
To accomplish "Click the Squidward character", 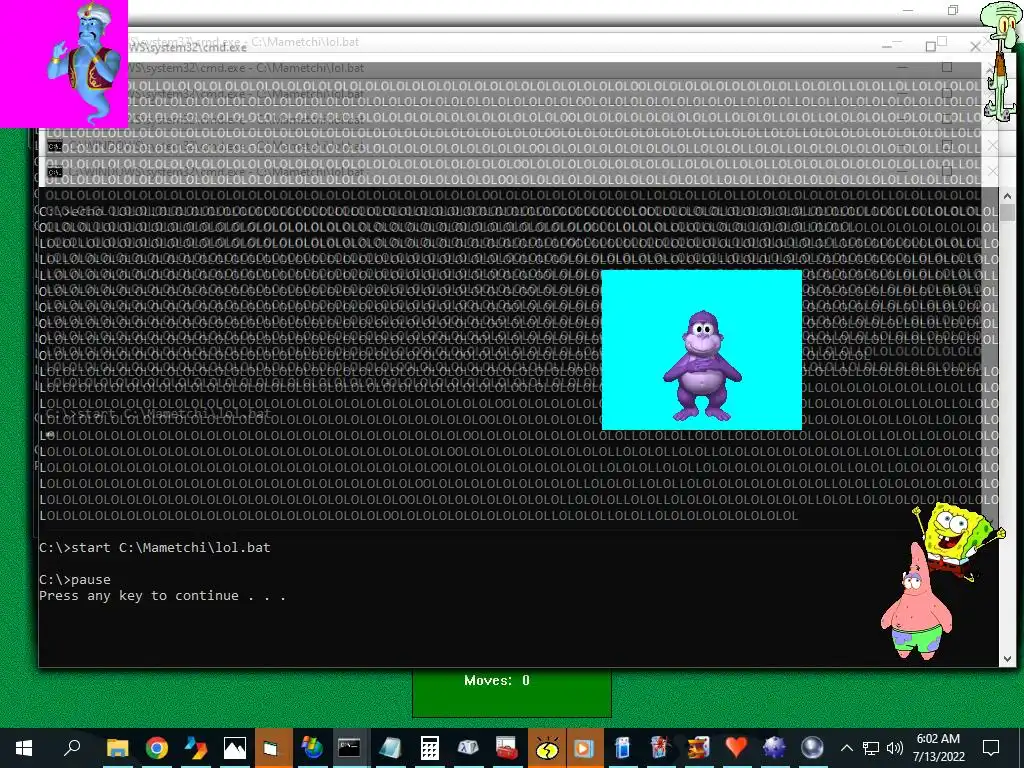I will [x=1002, y=60].
